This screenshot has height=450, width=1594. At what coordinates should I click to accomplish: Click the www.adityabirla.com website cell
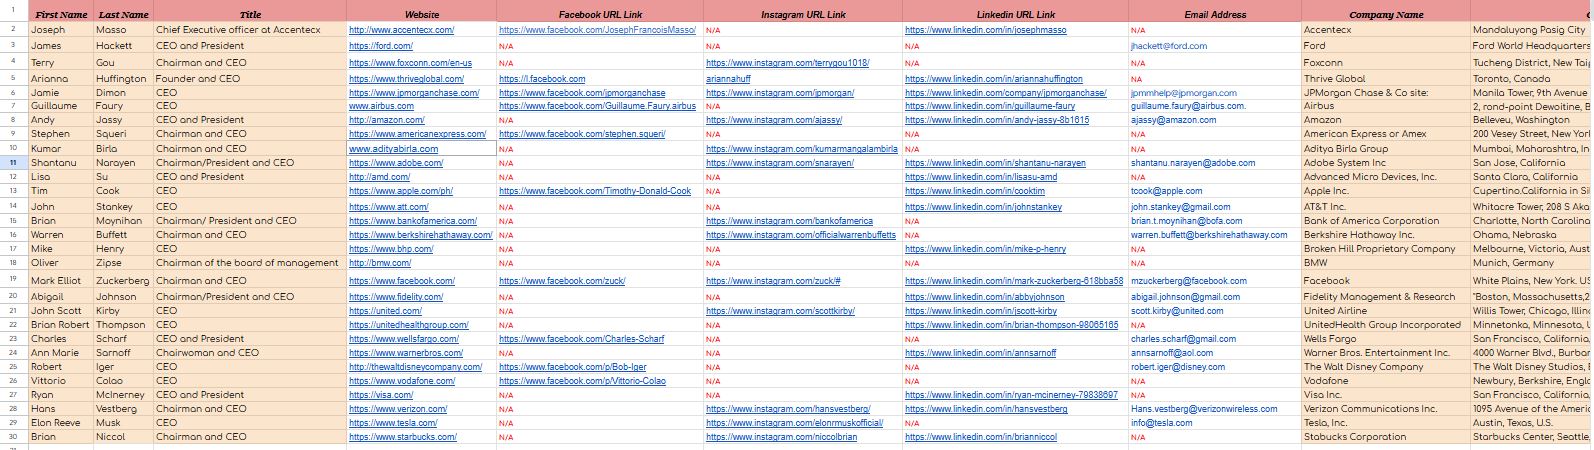coord(421,149)
